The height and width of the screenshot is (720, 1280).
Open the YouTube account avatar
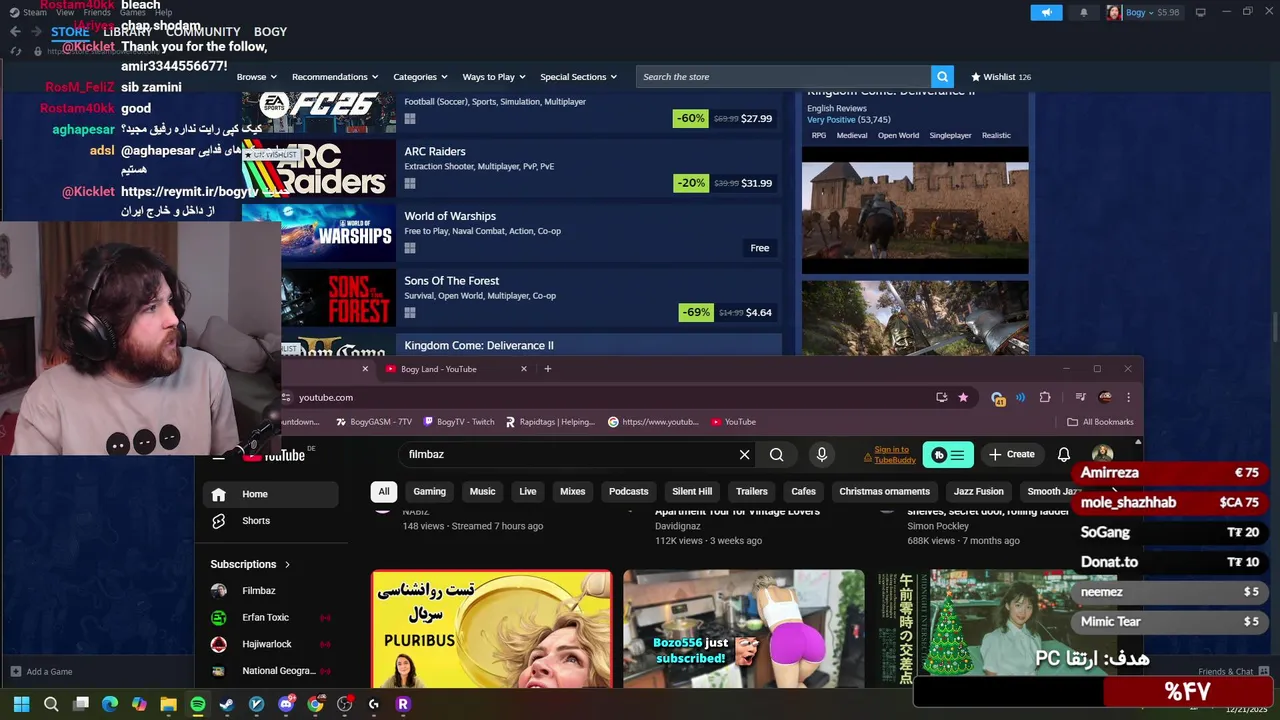click(x=1102, y=454)
